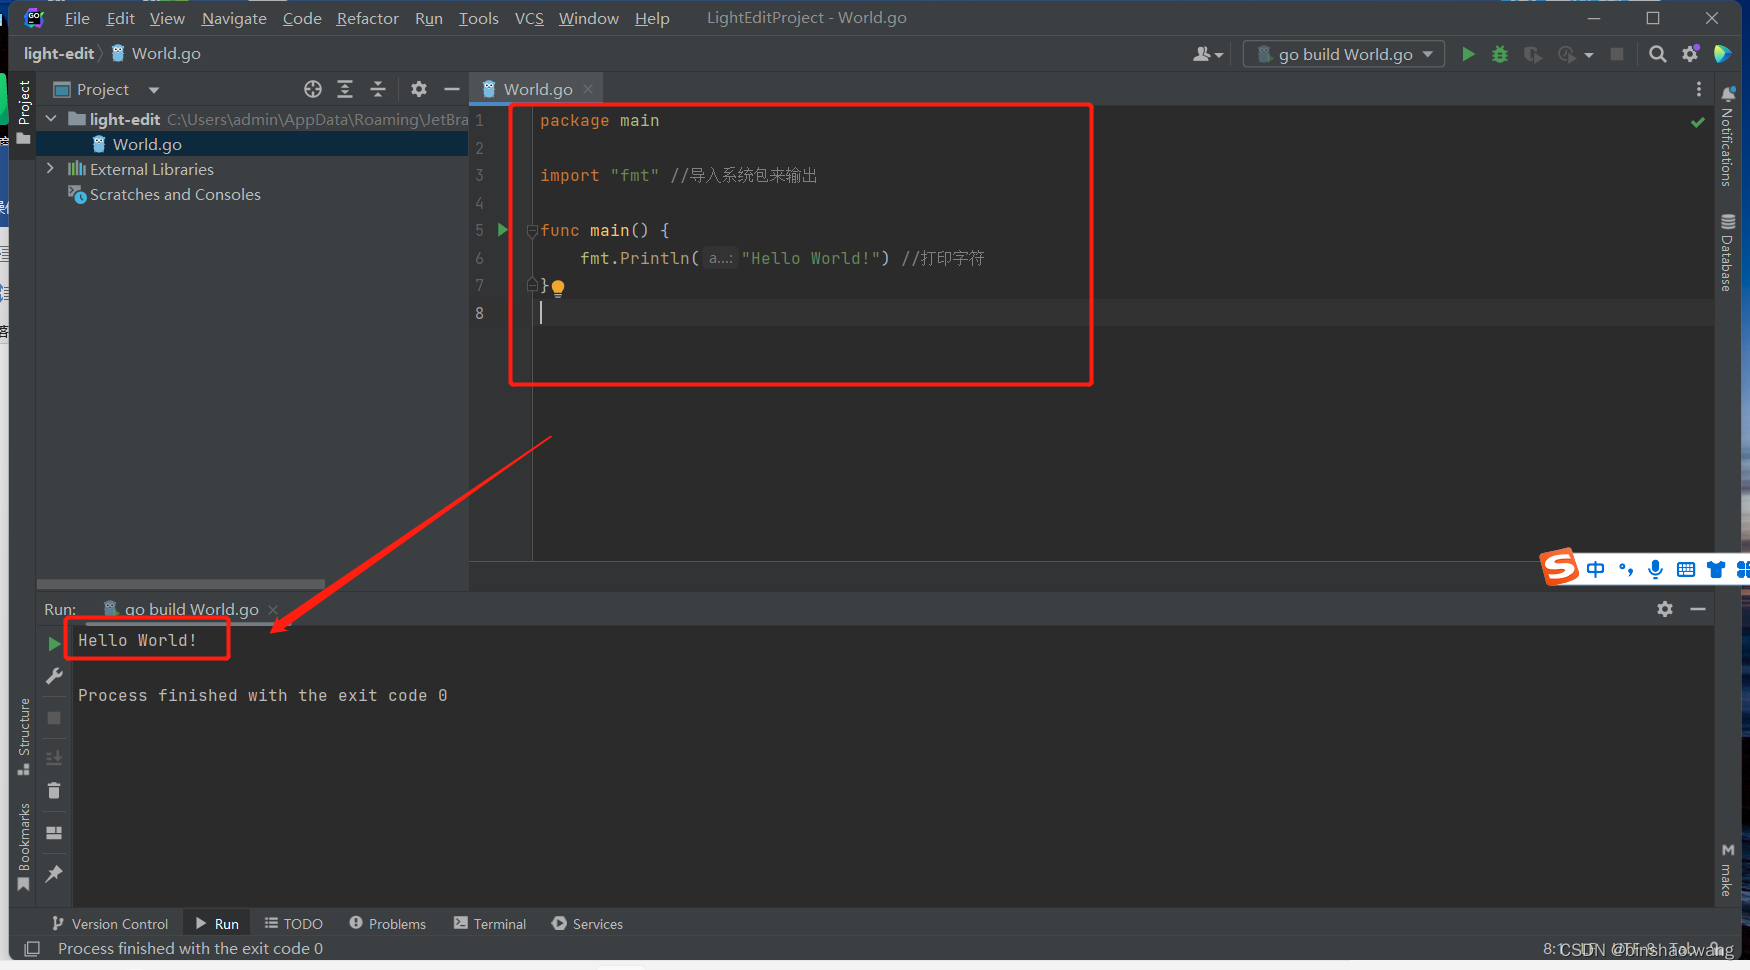
Task: Open the TODO tool window
Action: click(x=293, y=924)
